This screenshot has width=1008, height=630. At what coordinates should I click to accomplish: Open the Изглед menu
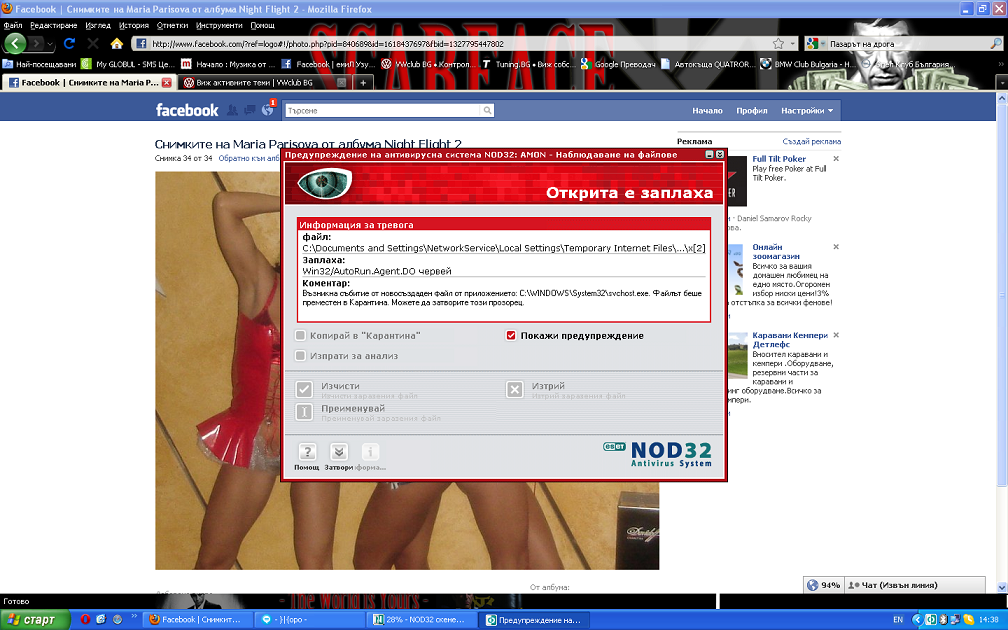(x=98, y=26)
